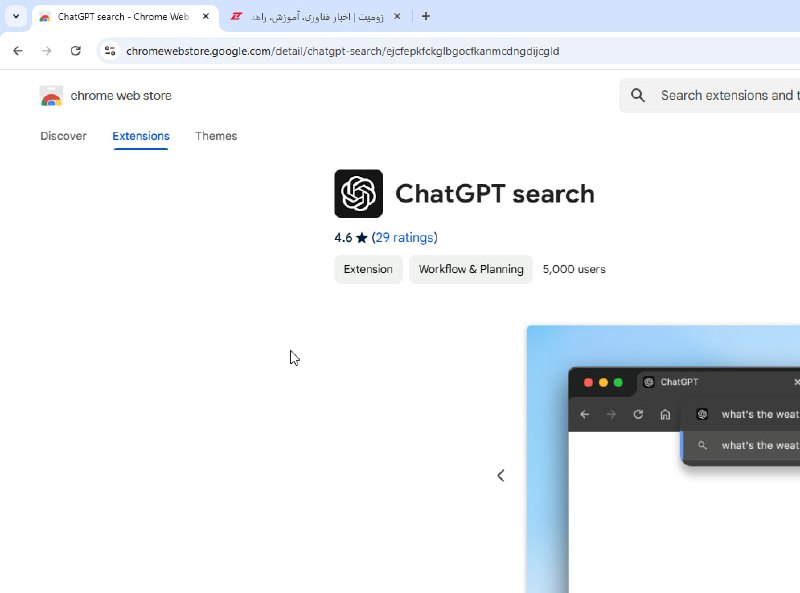Switch to the ChatGPT search Chrome Web Store tab

point(126,17)
